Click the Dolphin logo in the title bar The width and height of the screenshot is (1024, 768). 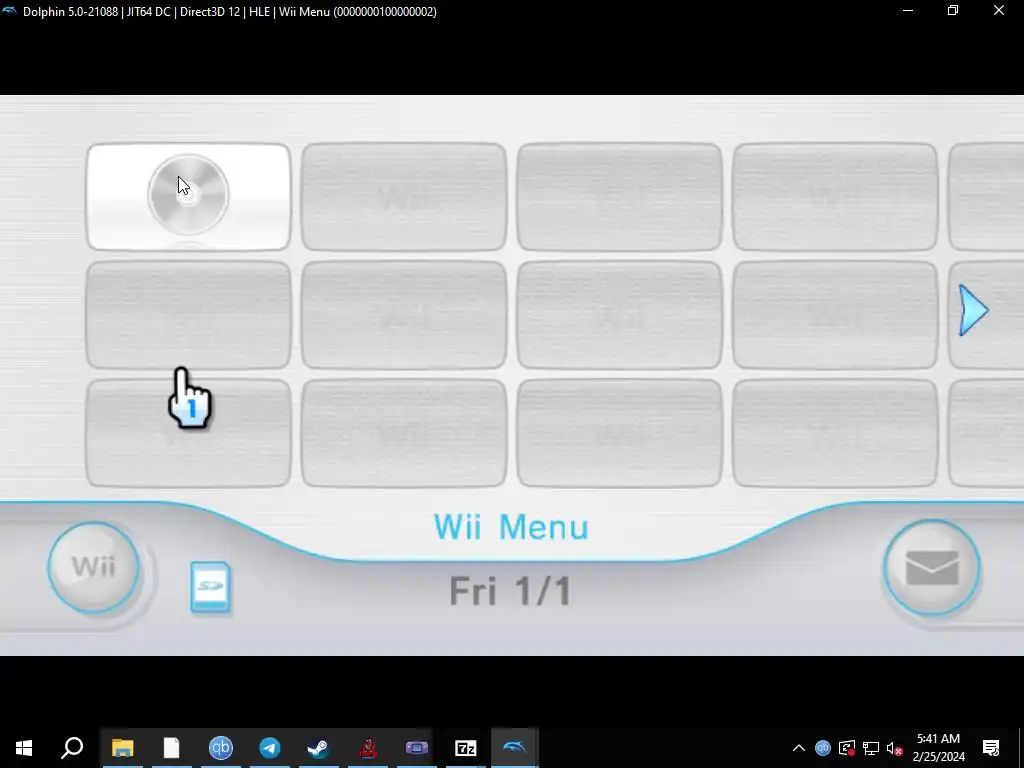9,11
